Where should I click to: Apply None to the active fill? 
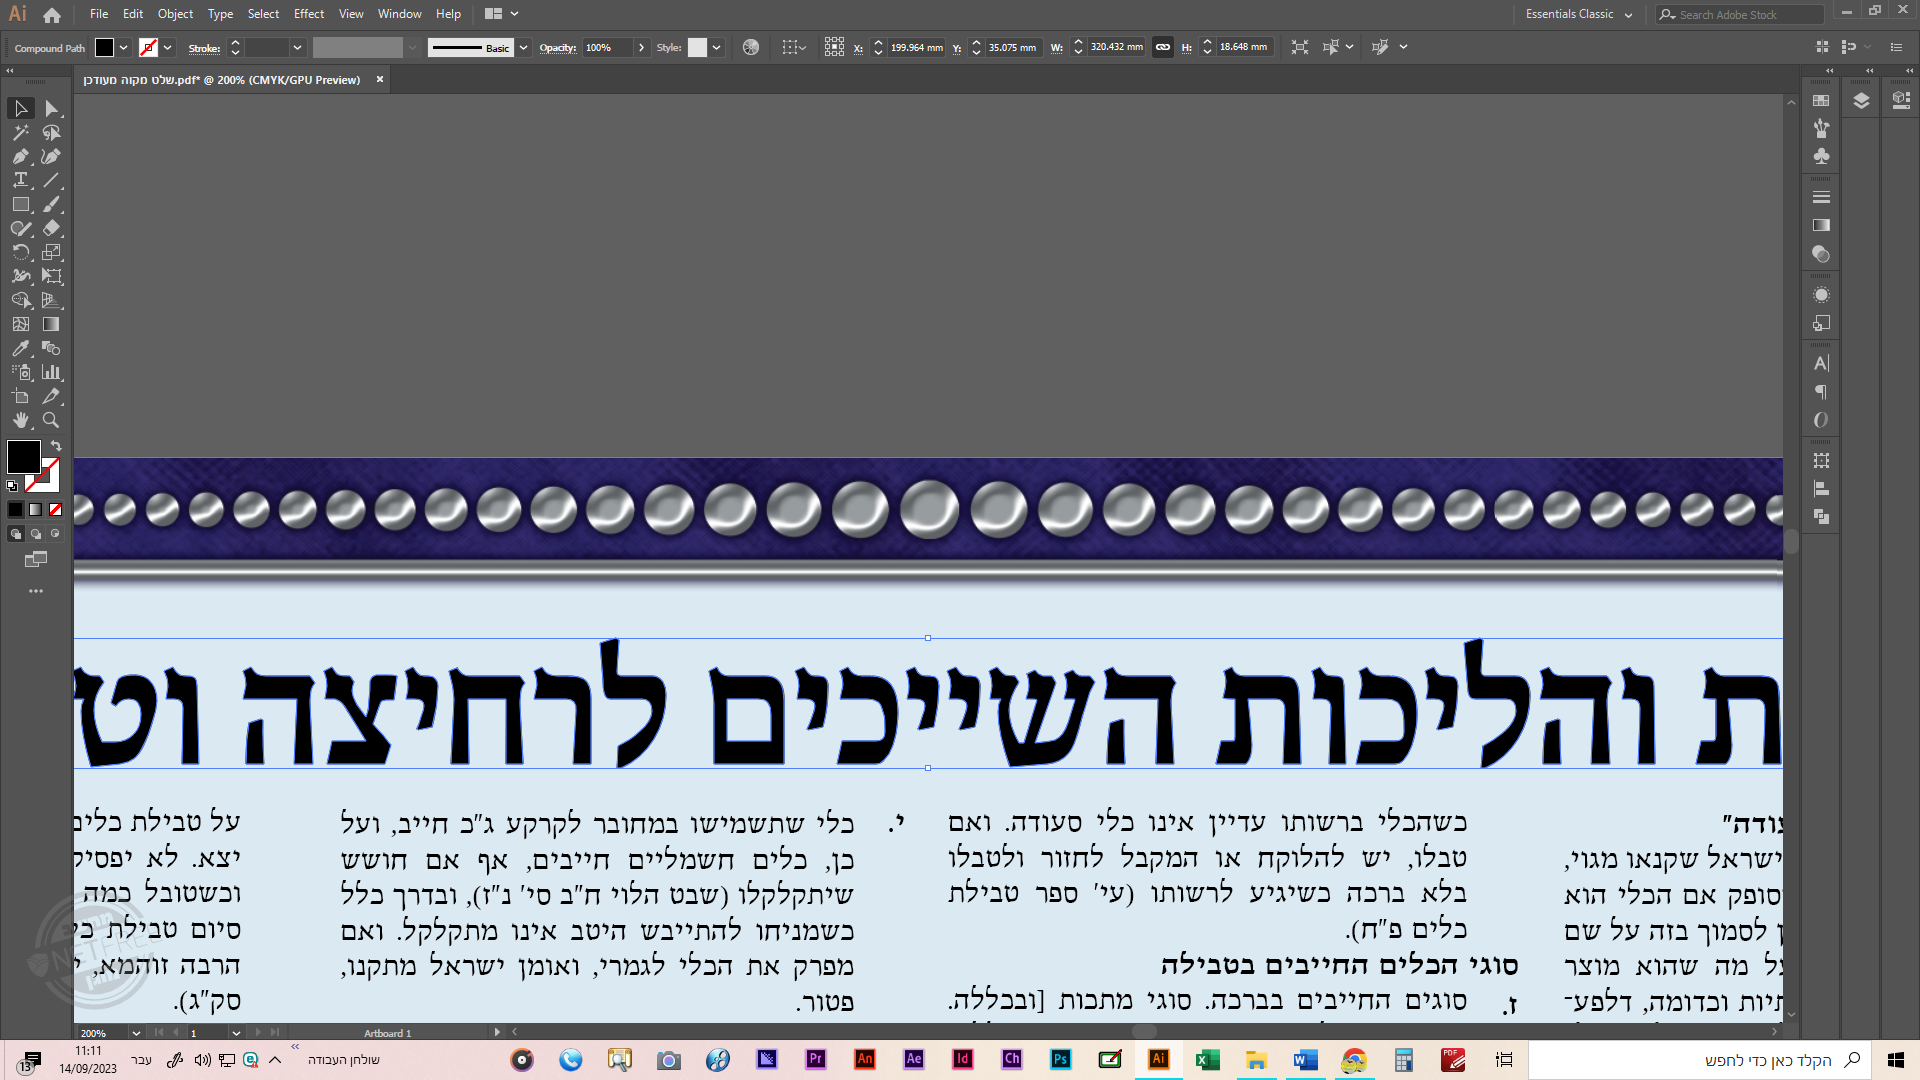[55, 509]
